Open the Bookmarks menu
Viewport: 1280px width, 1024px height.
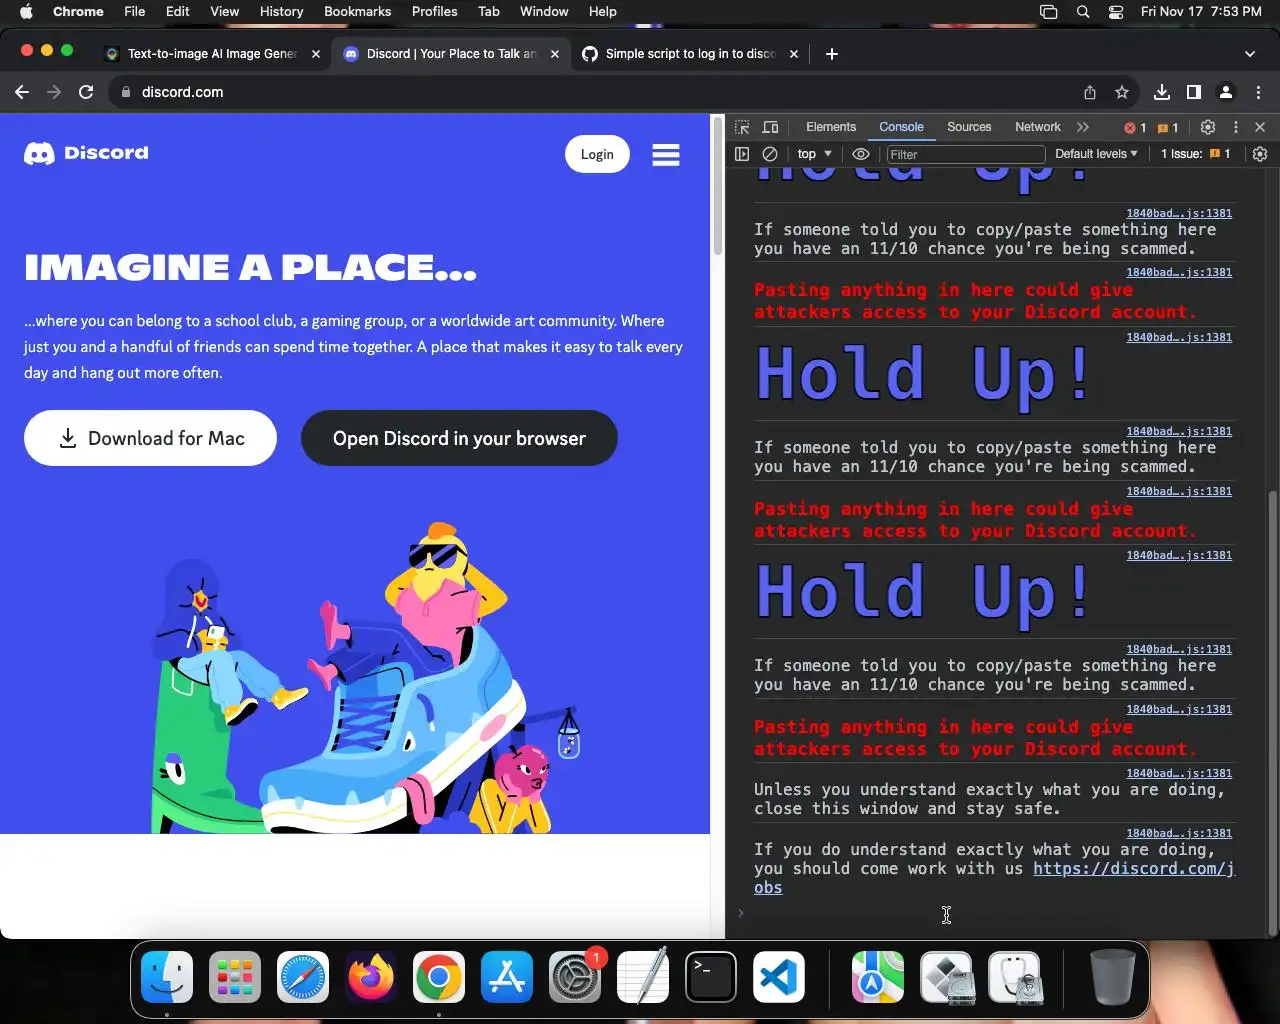[x=357, y=12]
